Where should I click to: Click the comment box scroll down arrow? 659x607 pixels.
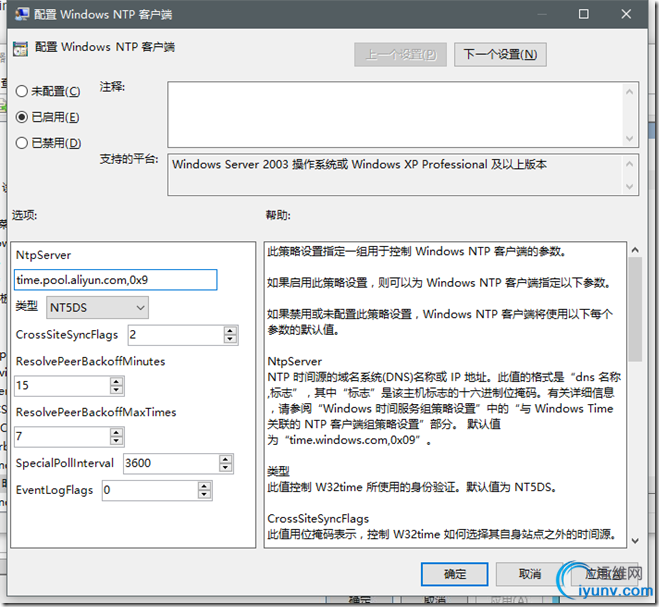tap(629, 138)
